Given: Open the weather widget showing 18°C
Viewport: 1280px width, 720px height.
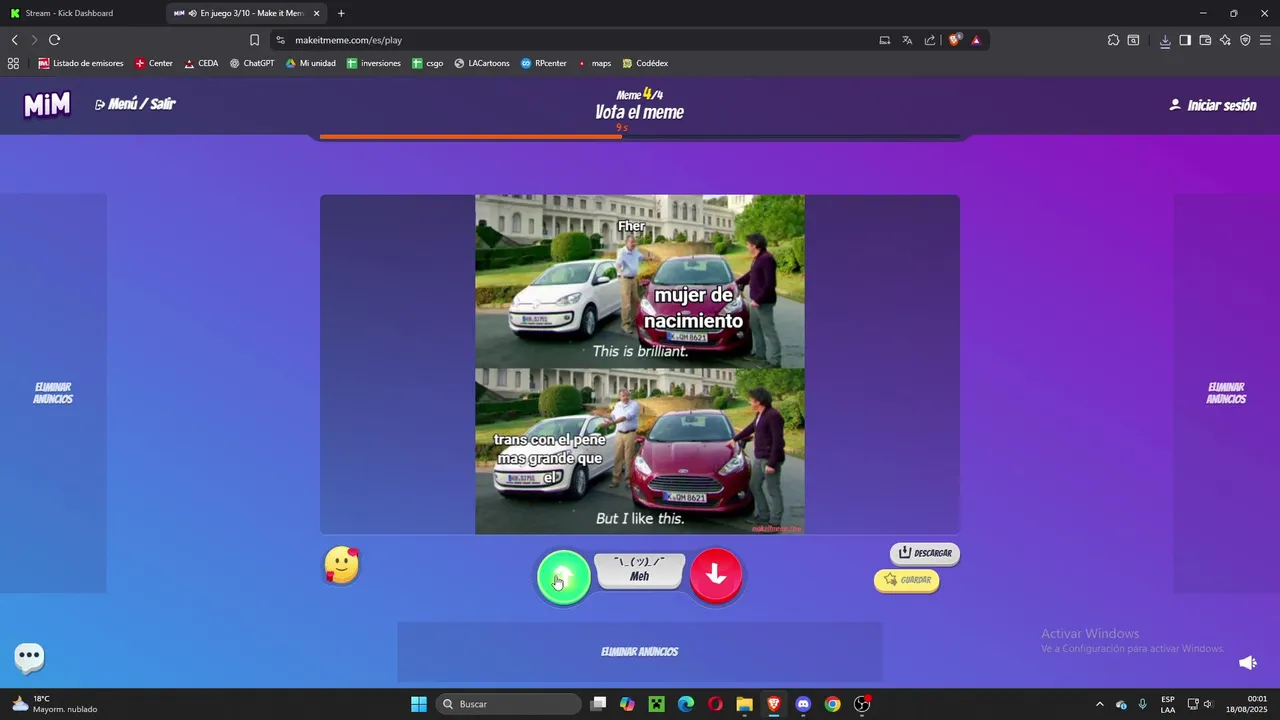Looking at the screenshot, I should coord(55,704).
